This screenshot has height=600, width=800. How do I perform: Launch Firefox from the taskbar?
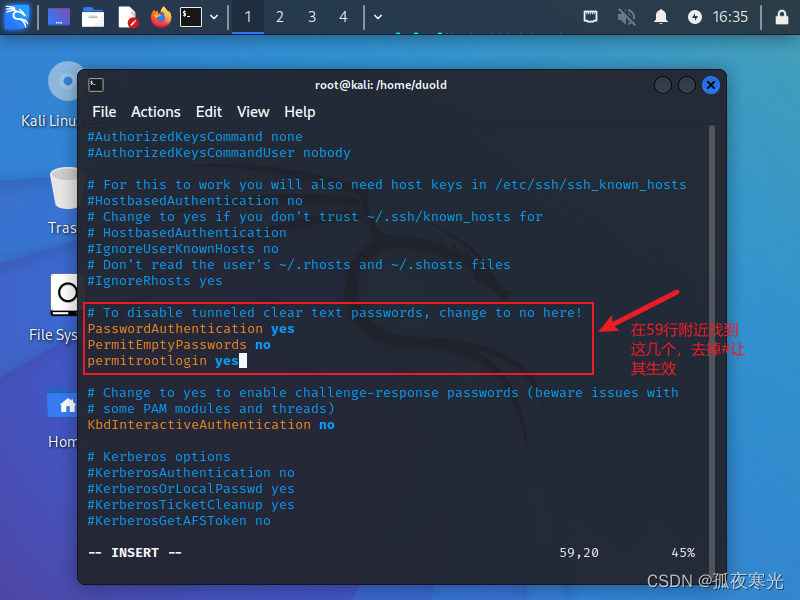point(161,16)
